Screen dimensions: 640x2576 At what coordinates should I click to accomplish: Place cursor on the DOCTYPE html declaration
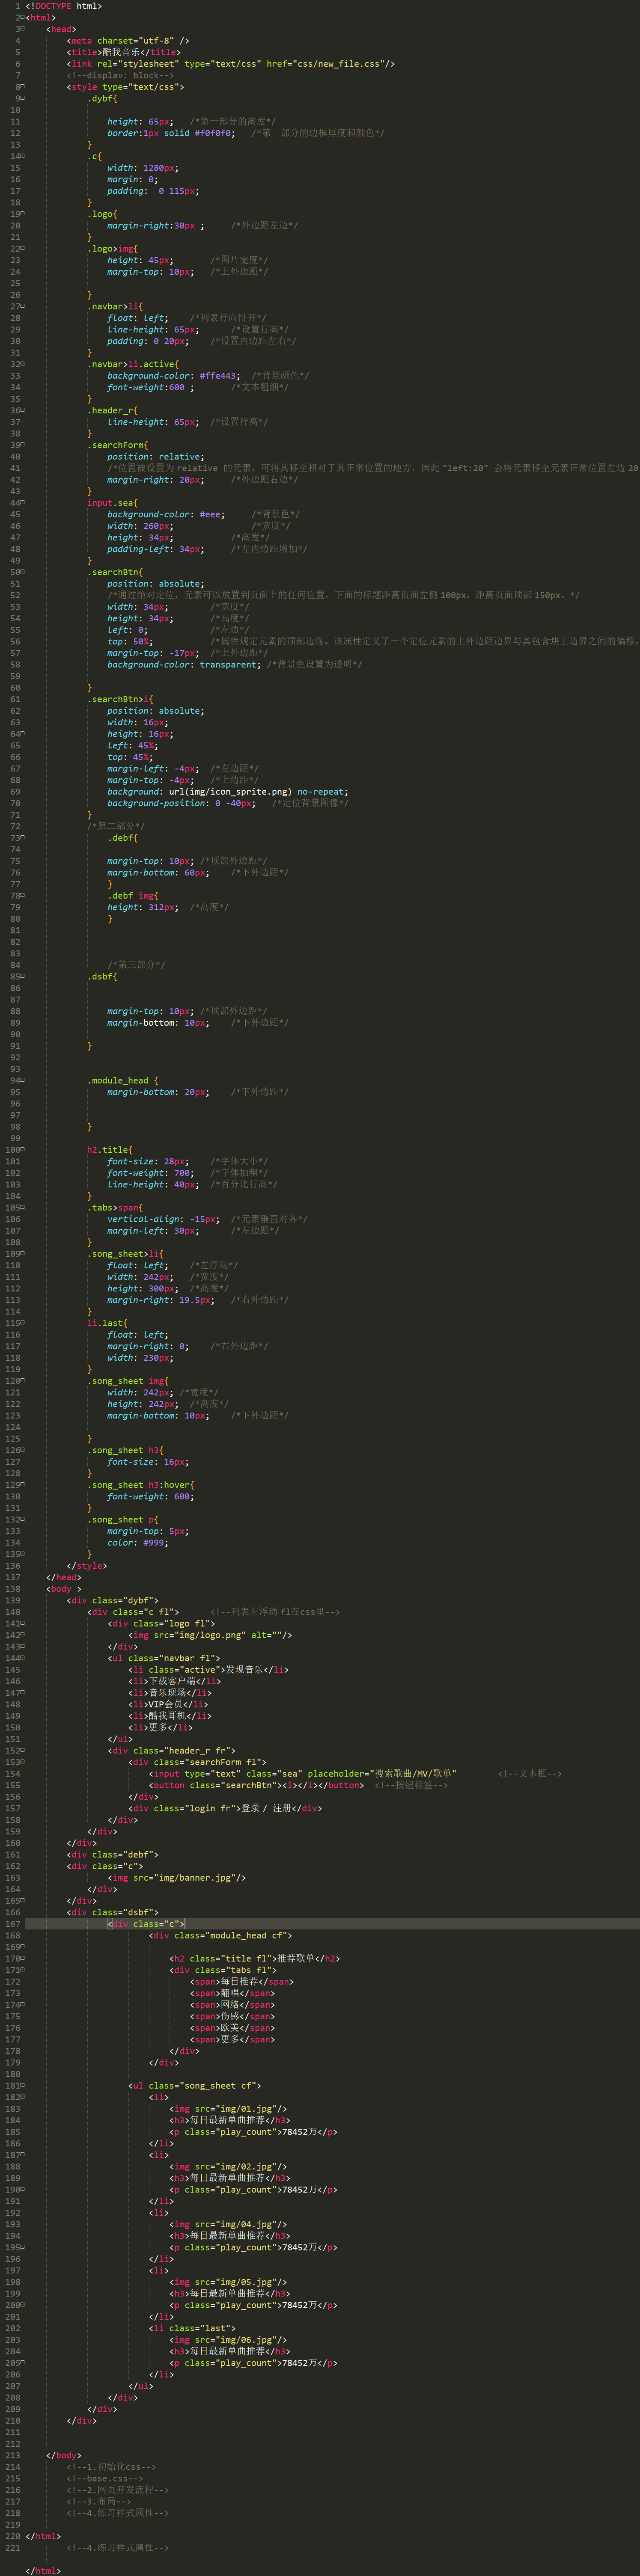[64, 6]
